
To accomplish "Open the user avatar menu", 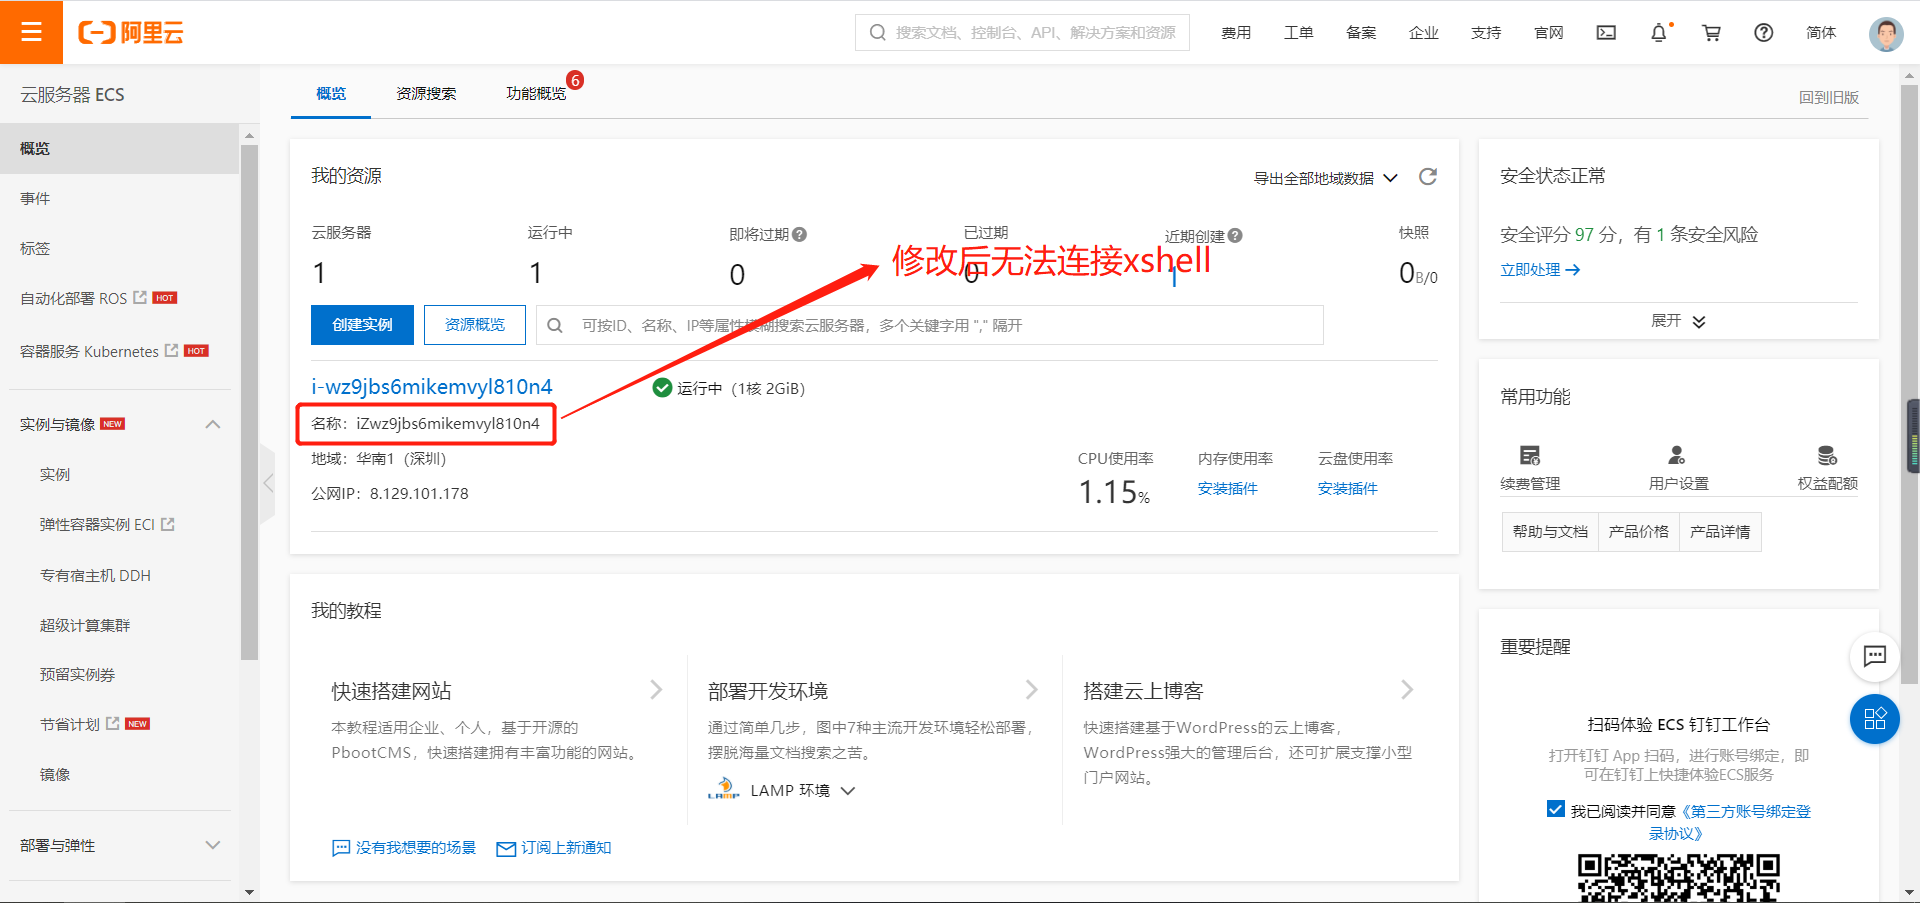I will coord(1886,33).
